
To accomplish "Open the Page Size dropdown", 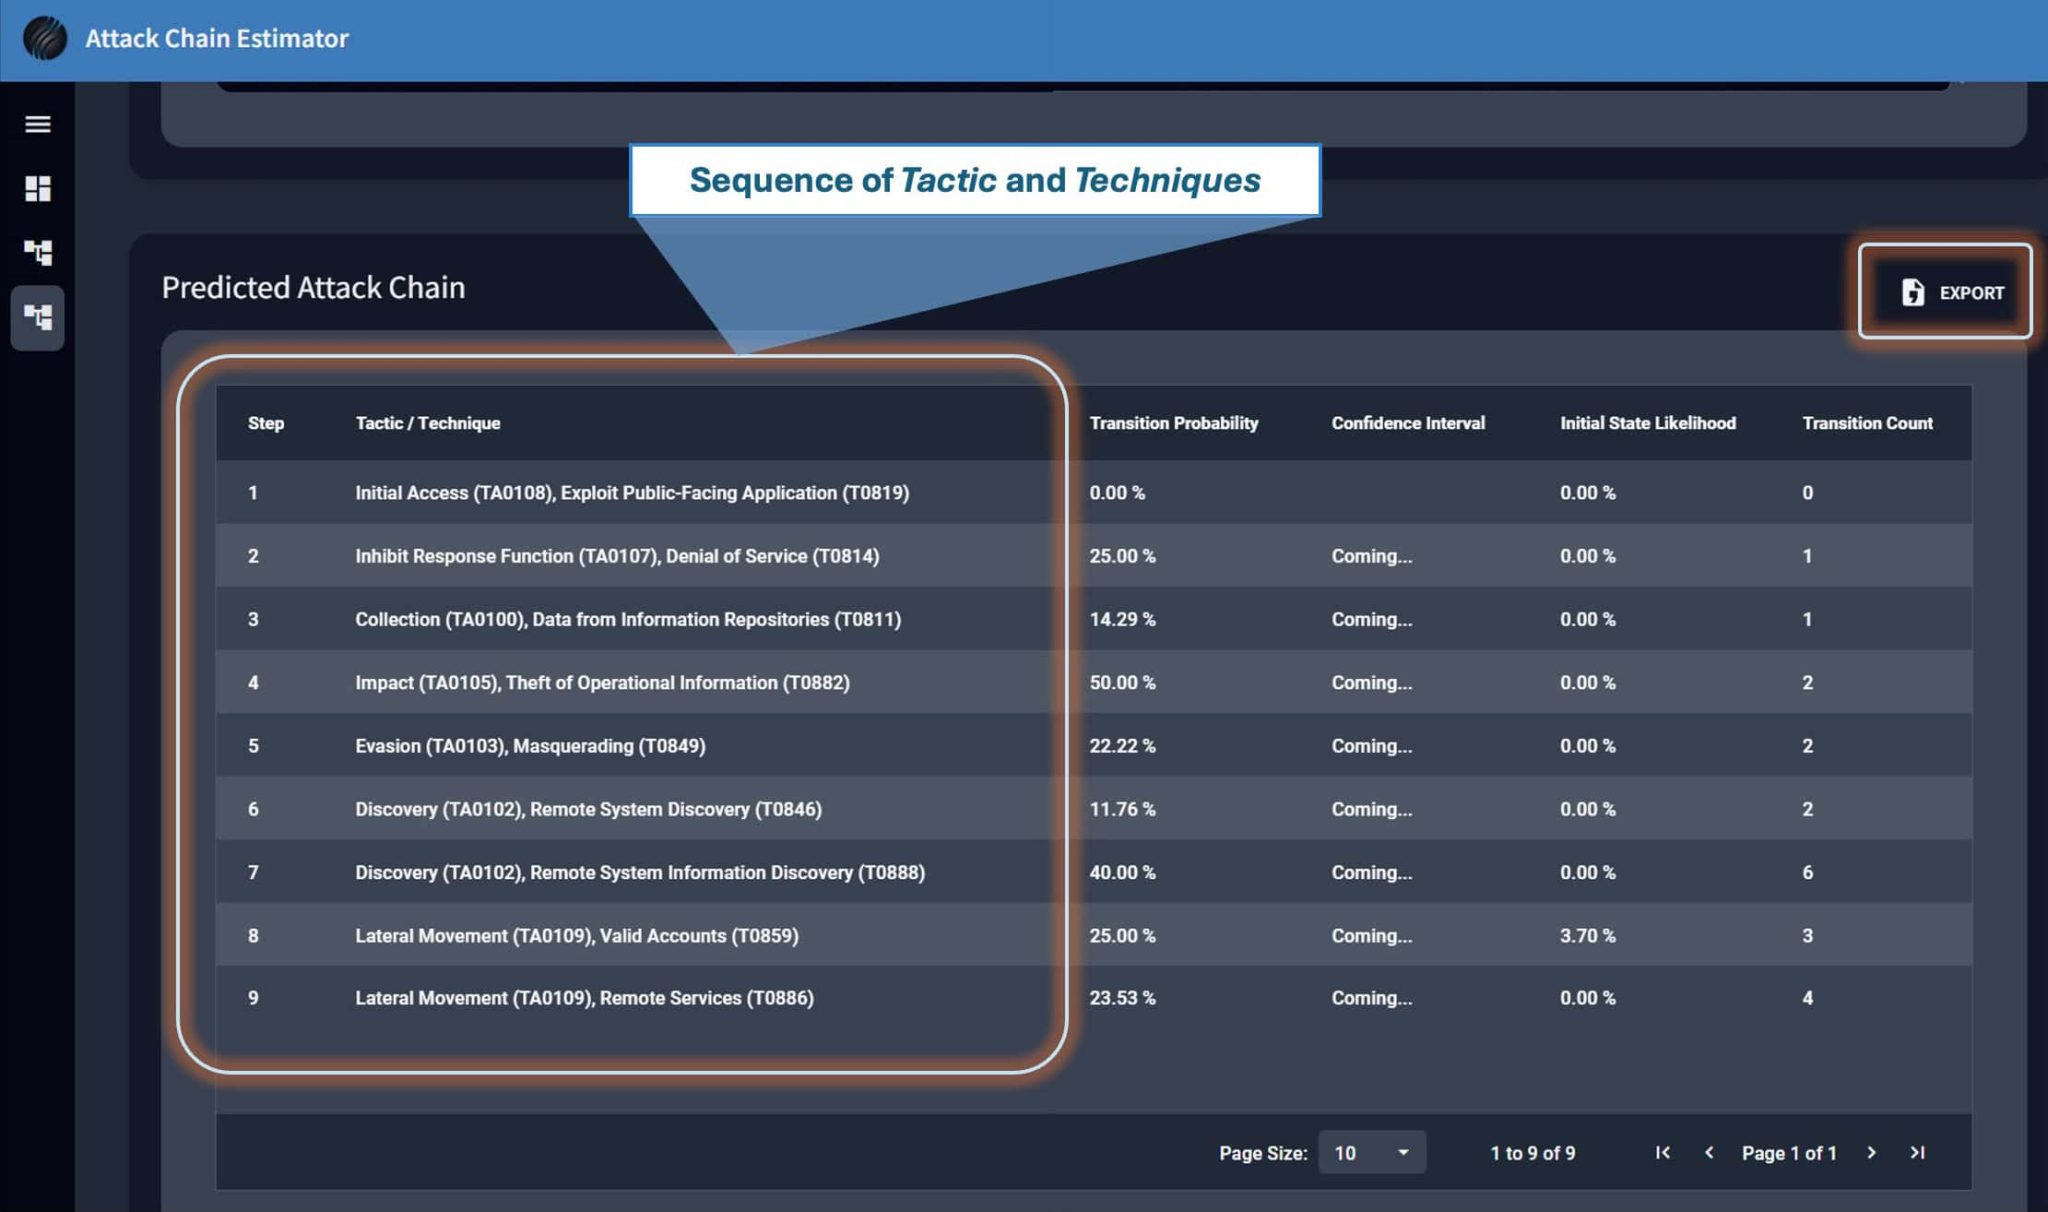I will pos(1372,1152).
